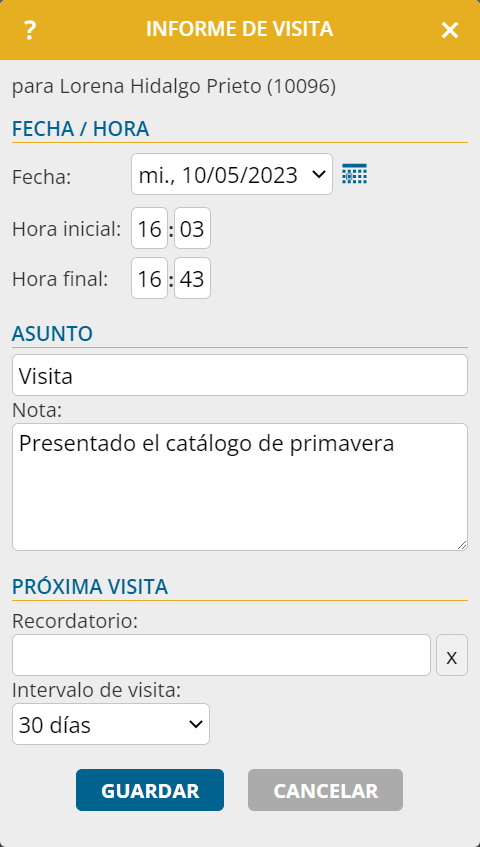The height and width of the screenshot is (847, 480).
Task: Save the report with Guardar
Action: point(150,790)
